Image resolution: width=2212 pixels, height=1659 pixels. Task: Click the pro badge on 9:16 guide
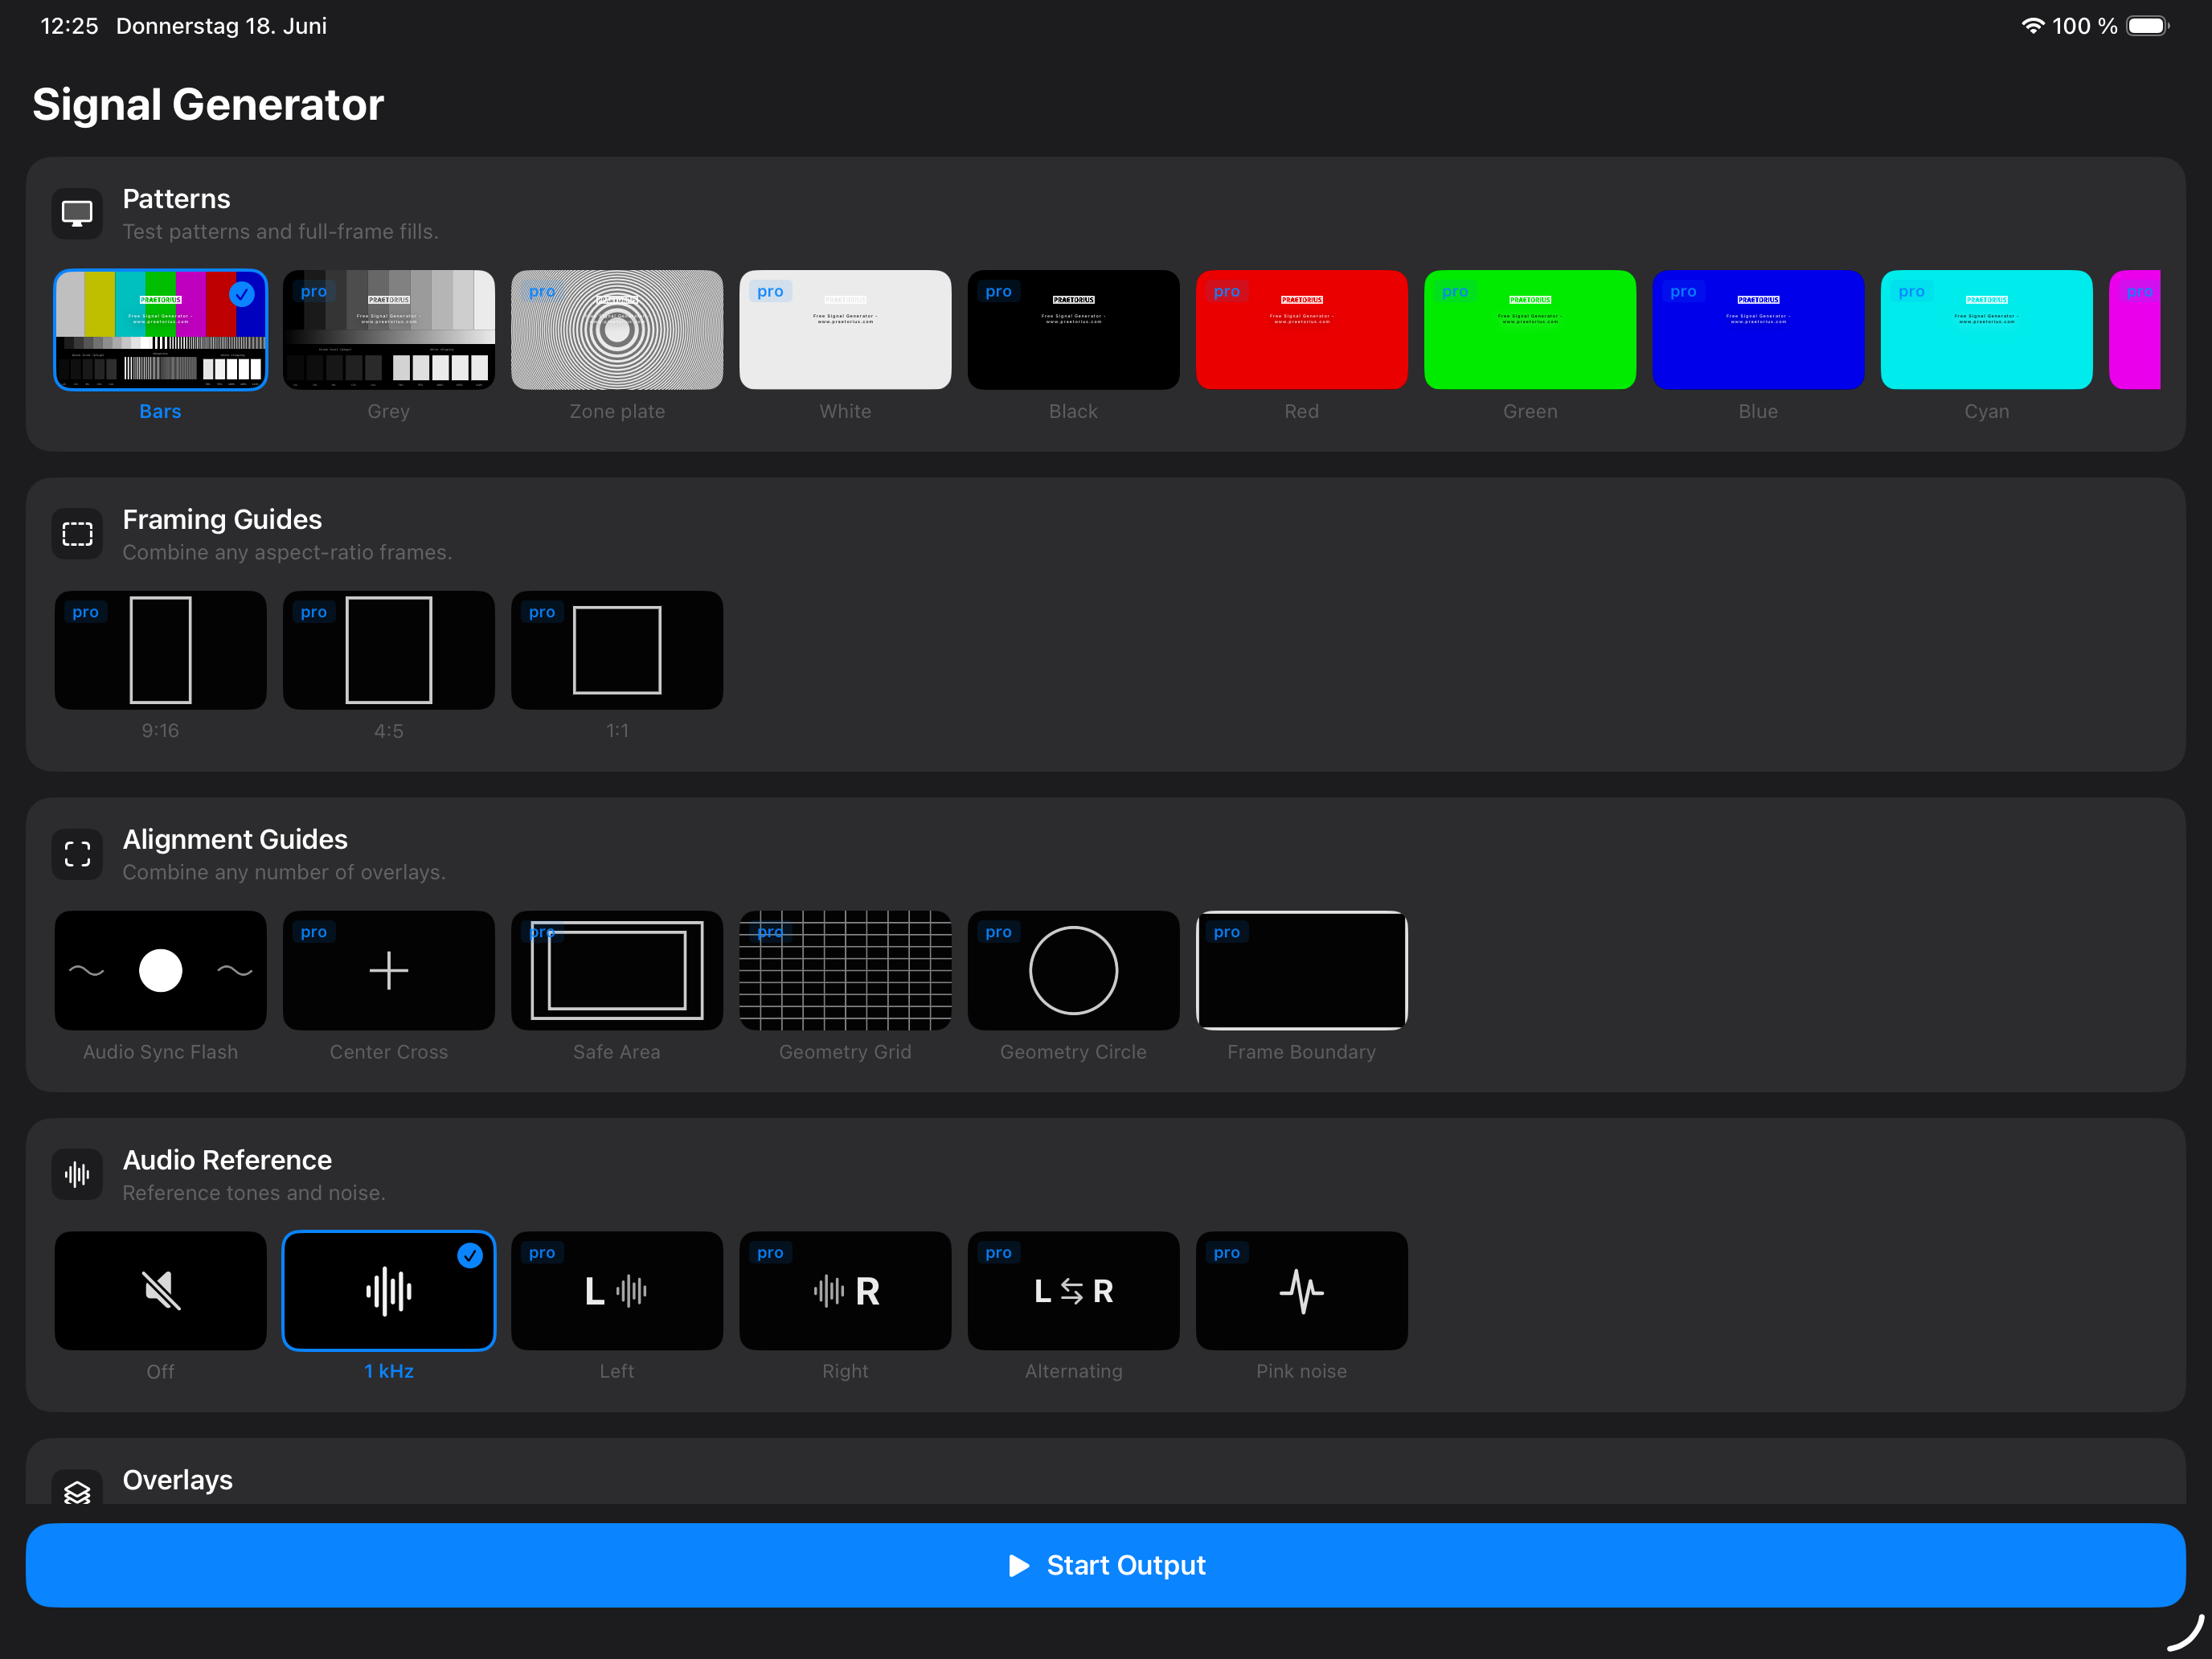click(x=86, y=612)
